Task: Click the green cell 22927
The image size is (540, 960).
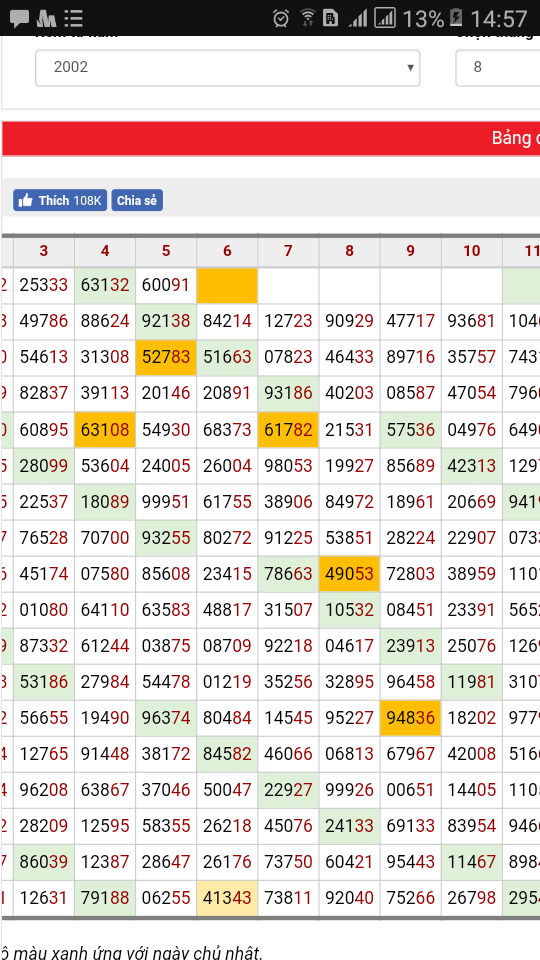Action: (288, 790)
